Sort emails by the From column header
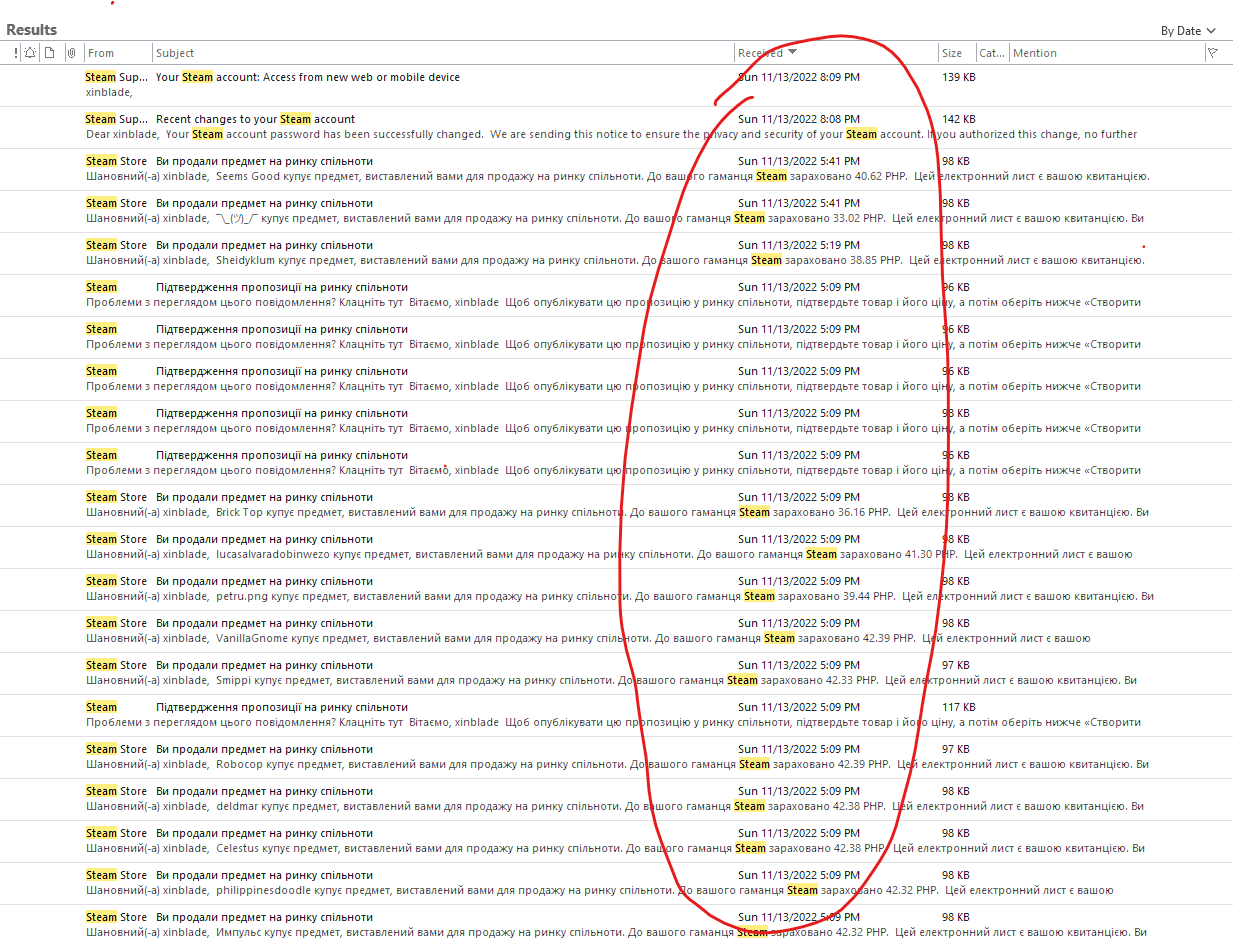Viewport: 1233px width, 942px height. [100, 52]
